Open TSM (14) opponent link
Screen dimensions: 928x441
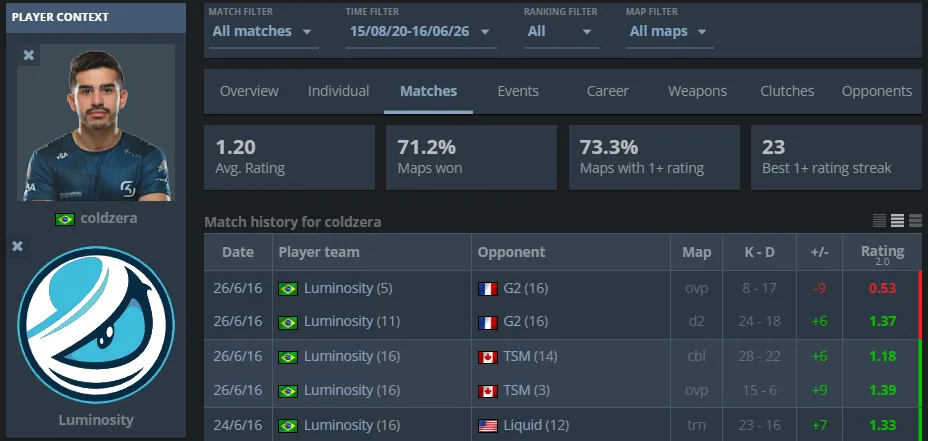[x=530, y=357]
